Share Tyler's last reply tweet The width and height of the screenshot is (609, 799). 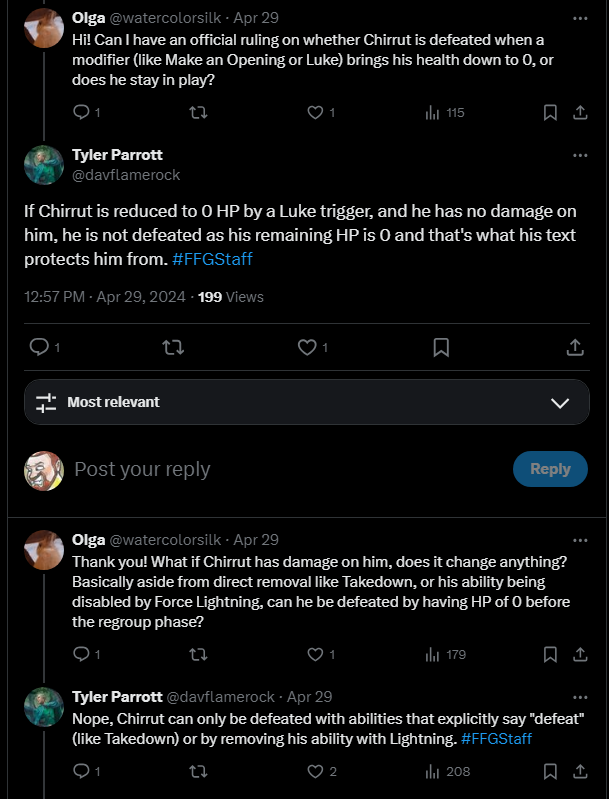[x=580, y=771]
